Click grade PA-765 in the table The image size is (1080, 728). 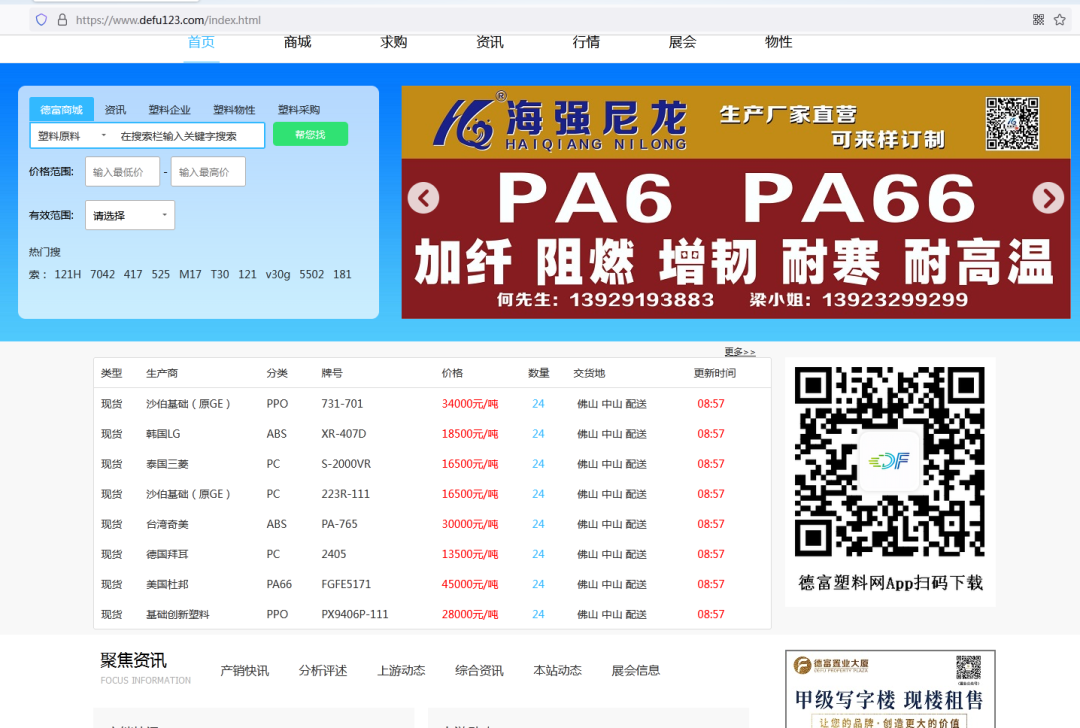(340, 524)
